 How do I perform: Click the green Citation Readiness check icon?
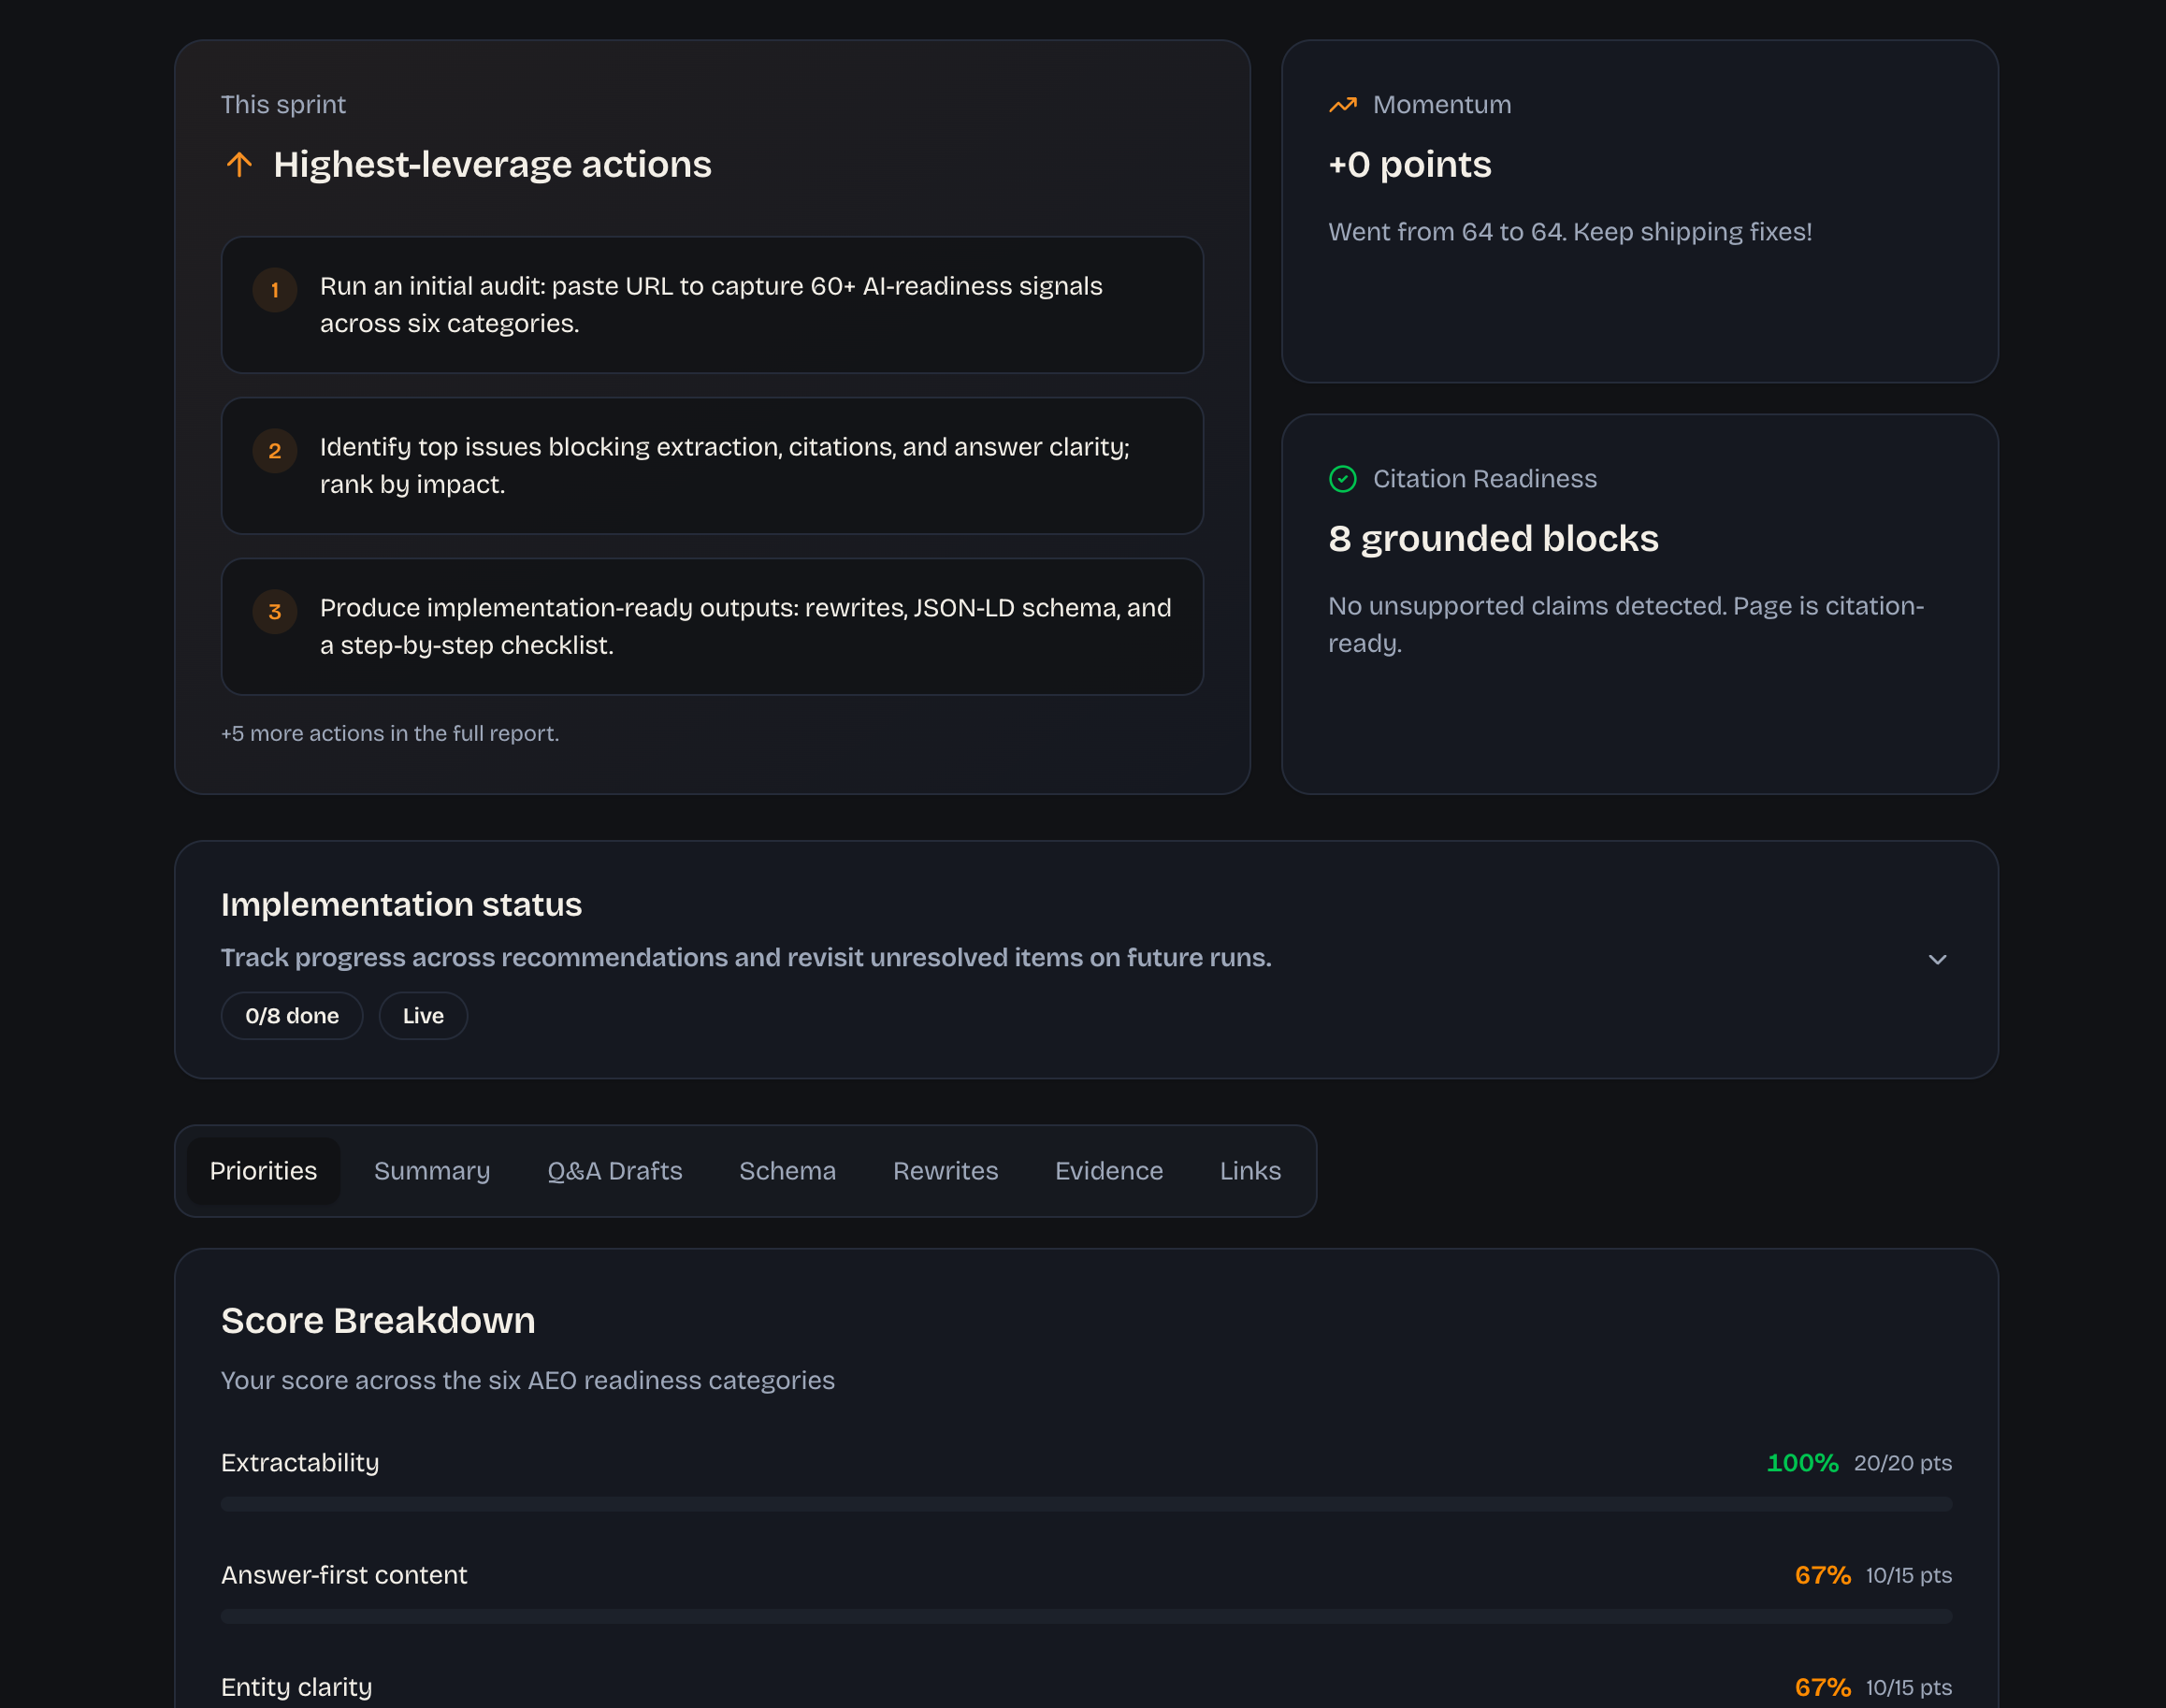(x=1342, y=479)
